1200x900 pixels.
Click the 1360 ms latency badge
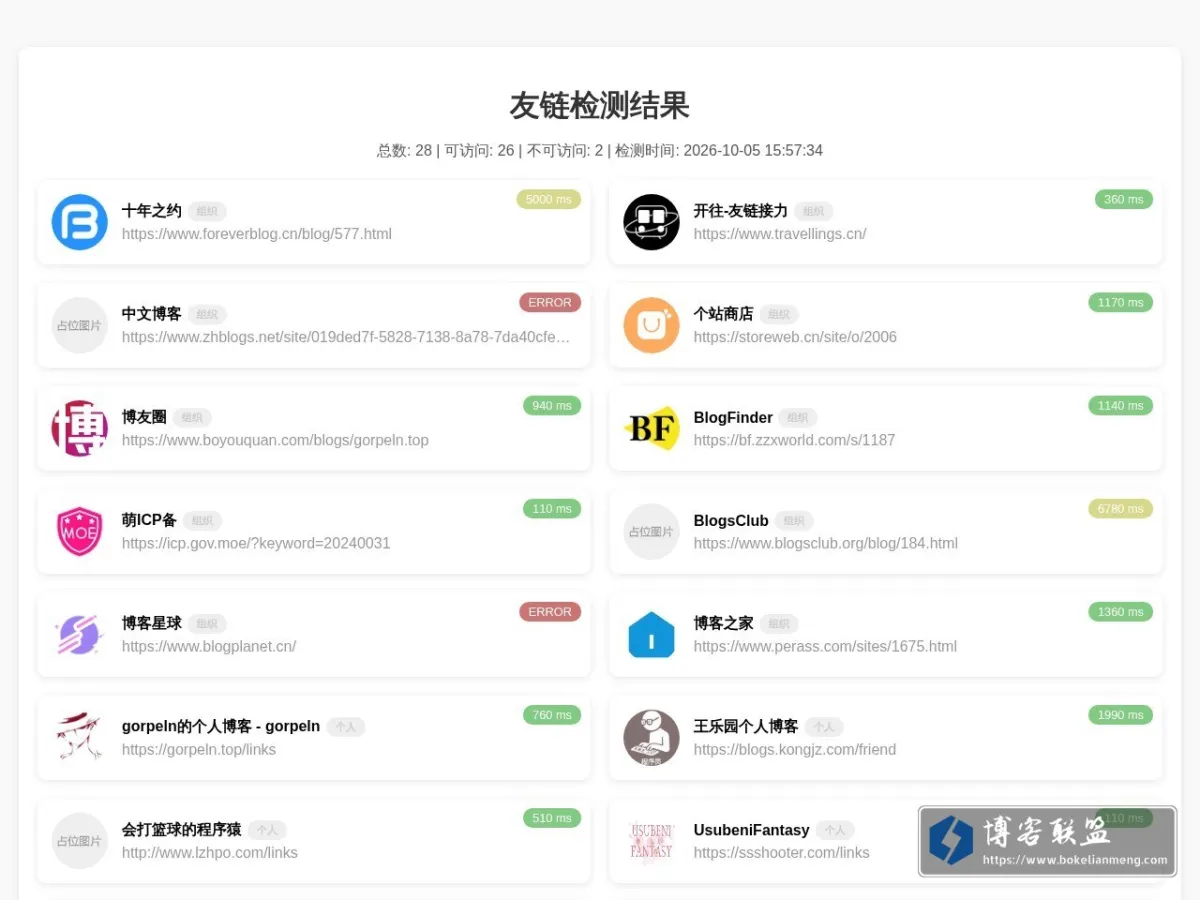pos(1120,611)
